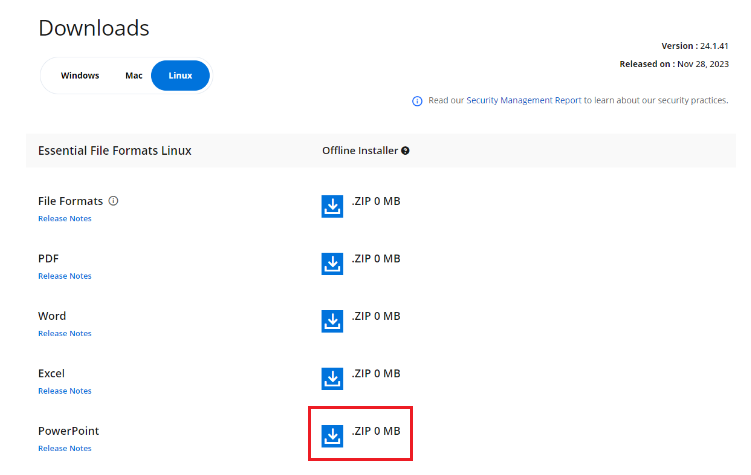751x475 pixels.
Task: Switch to the Windows tab
Action: (80, 76)
